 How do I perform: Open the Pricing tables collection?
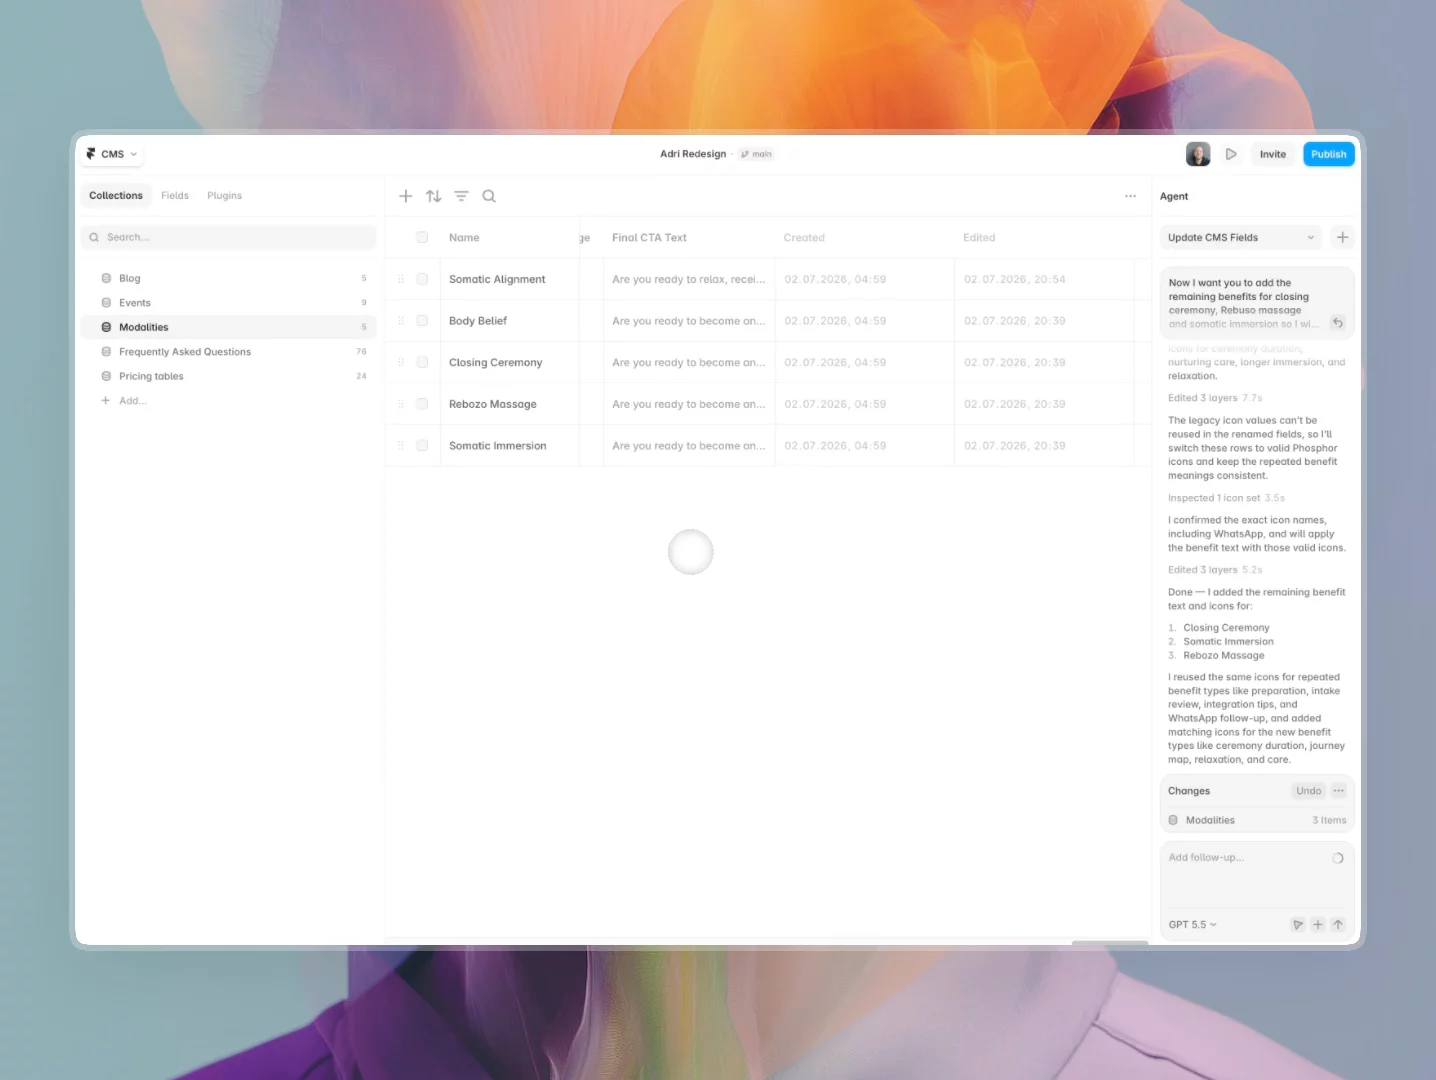pyautogui.click(x=229, y=376)
